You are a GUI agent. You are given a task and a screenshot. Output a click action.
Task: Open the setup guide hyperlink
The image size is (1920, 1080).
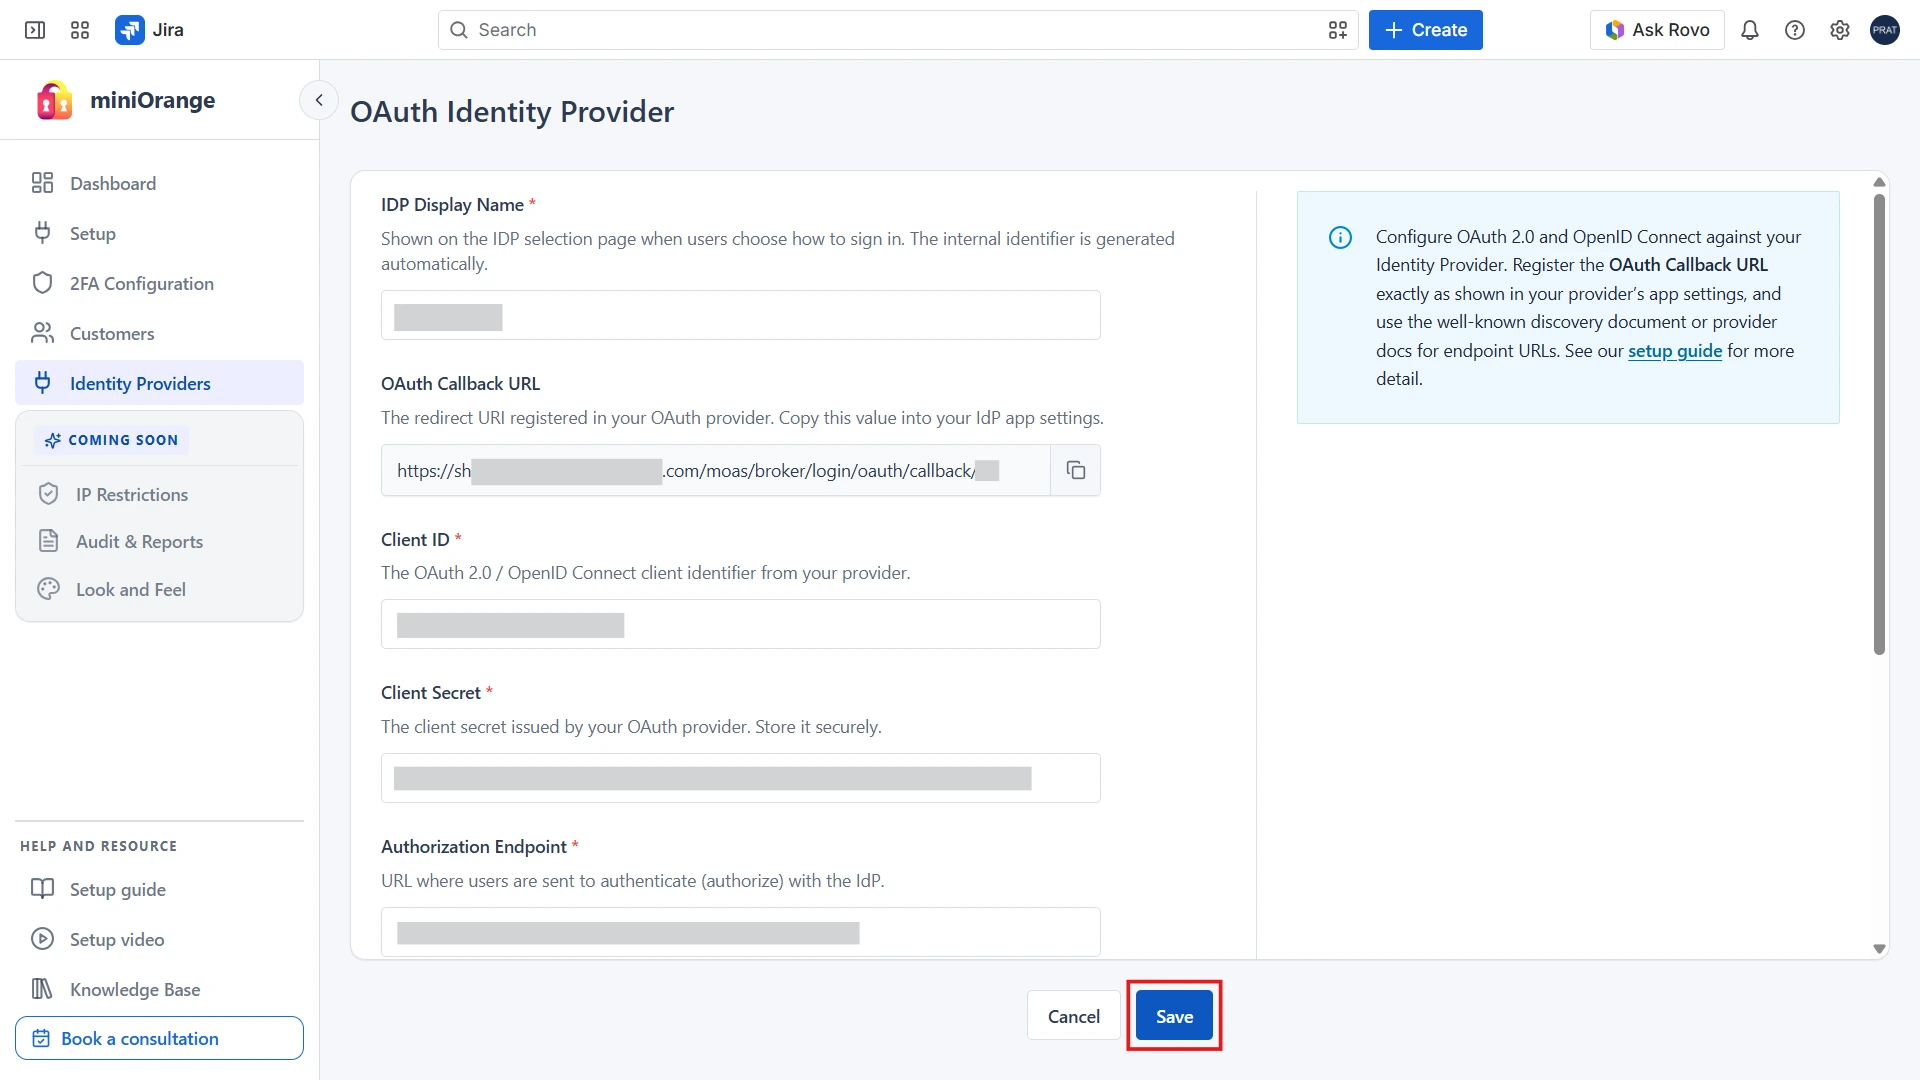1675,351
